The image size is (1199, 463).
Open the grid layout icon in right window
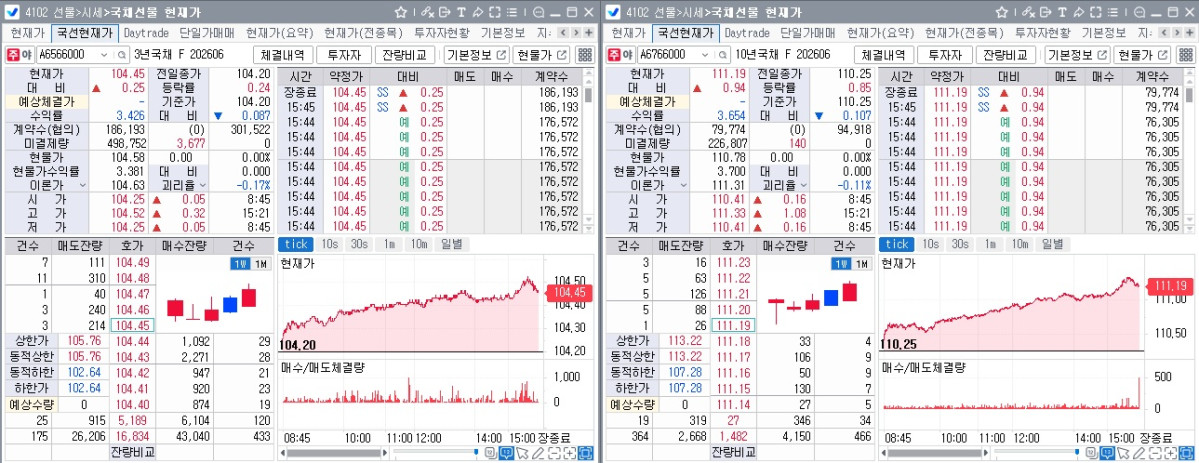pyautogui.click(x=1185, y=55)
